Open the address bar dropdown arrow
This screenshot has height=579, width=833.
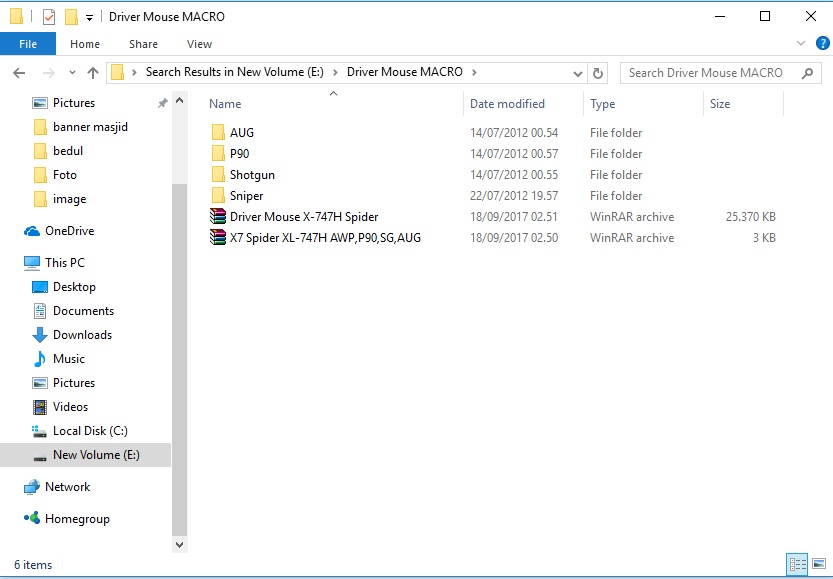coord(577,72)
